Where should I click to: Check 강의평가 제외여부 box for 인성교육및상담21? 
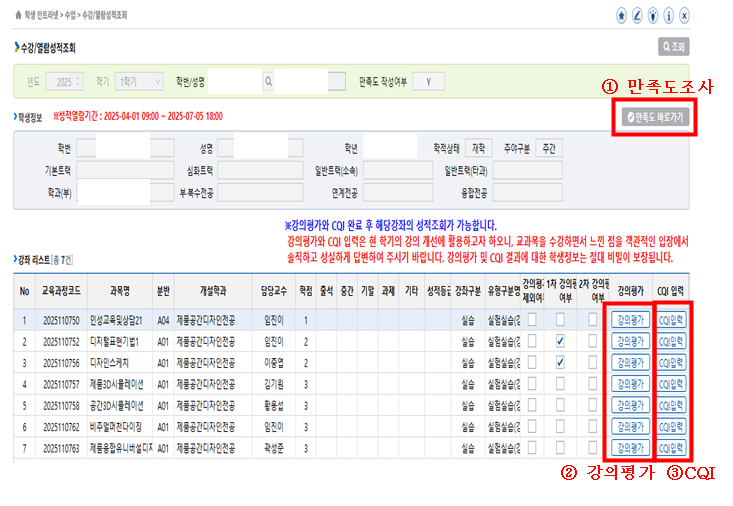pos(532,320)
